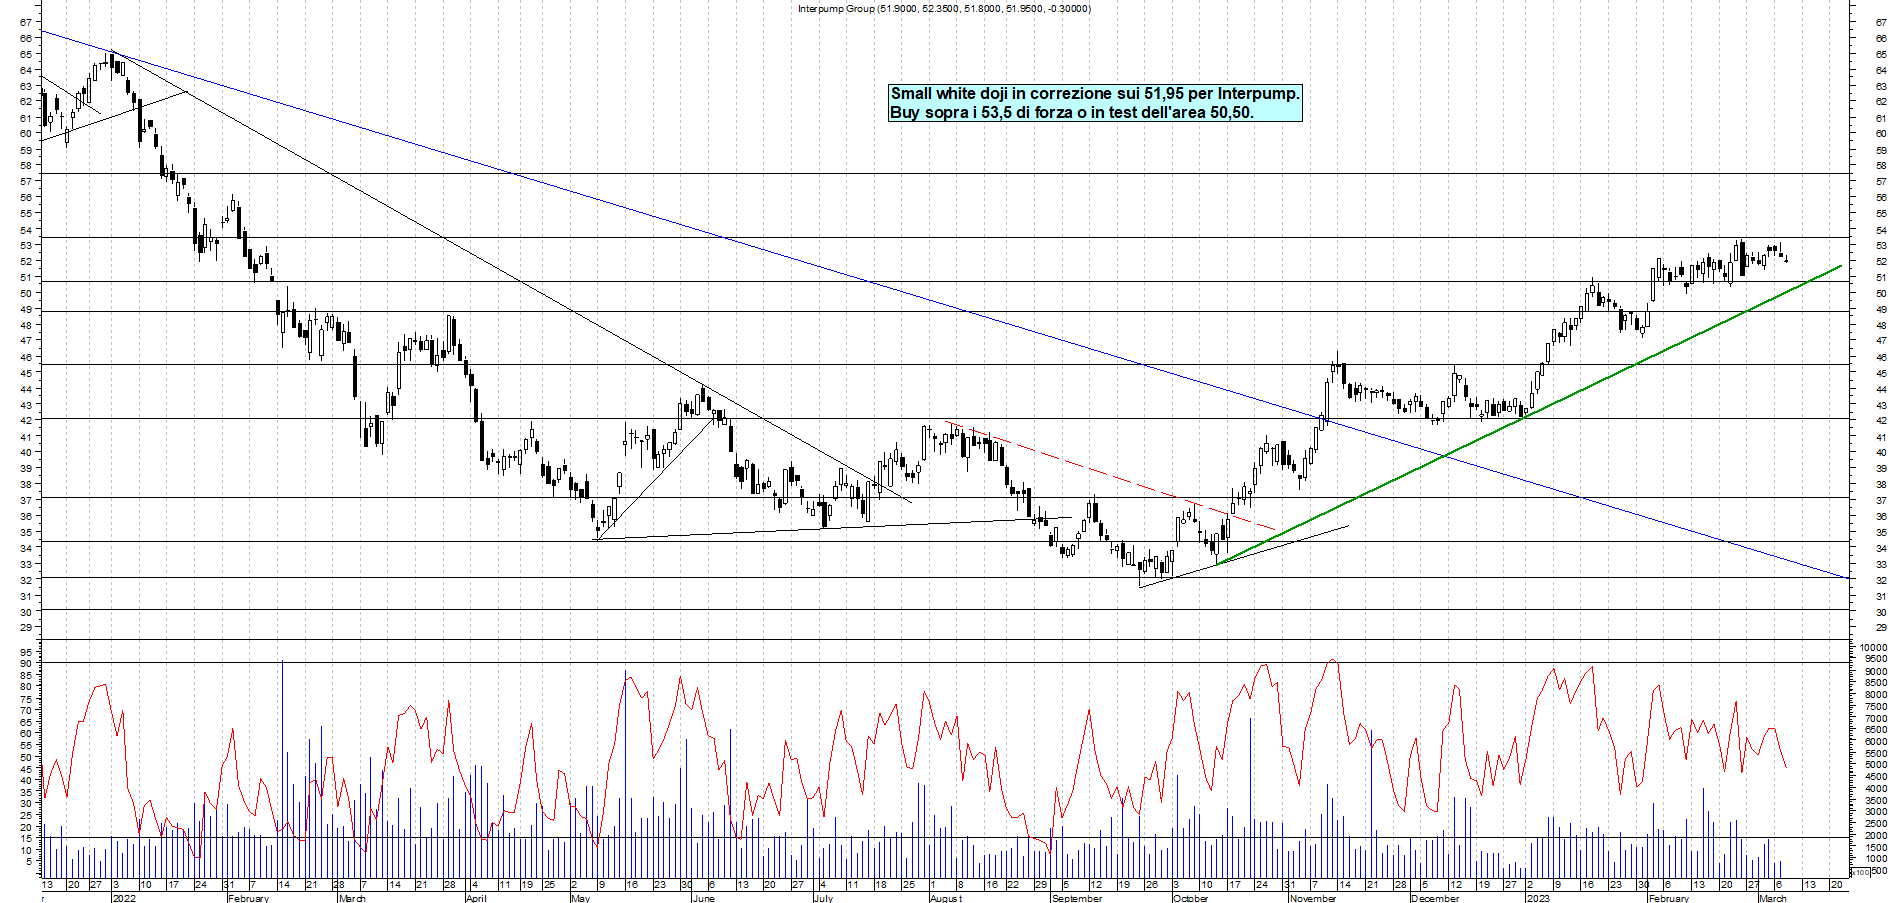Screen dimensions: 1890x903
Task: Click the 'August' month label
Action: click(946, 898)
